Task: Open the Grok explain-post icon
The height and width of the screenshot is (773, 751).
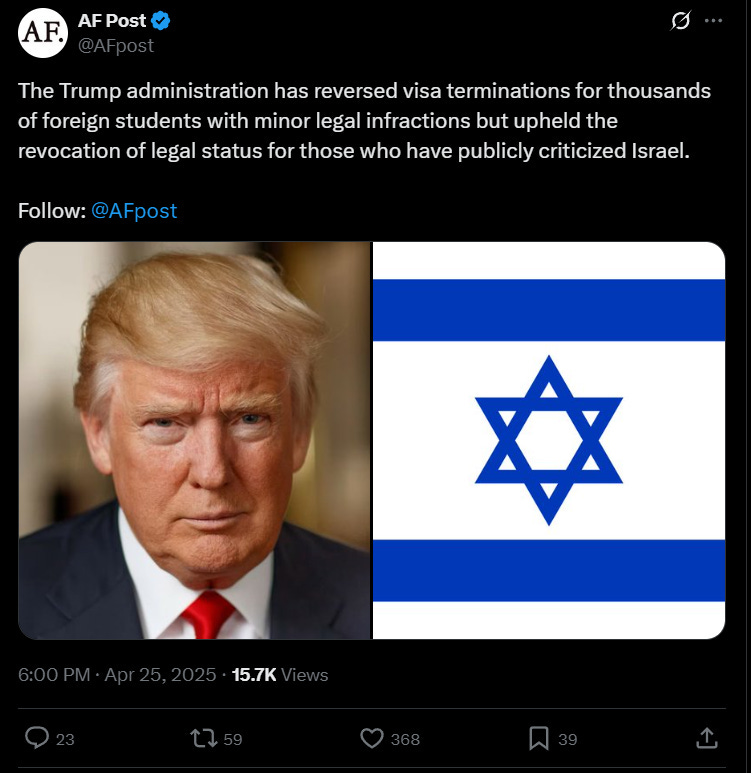Action: point(680,21)
